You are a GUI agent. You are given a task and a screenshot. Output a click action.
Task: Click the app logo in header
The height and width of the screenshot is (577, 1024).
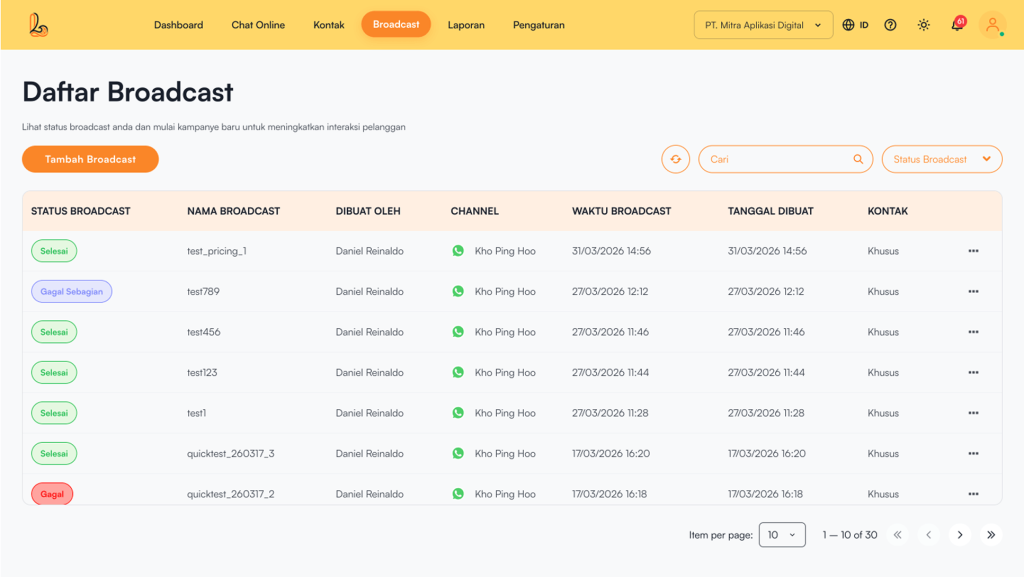tap(38, 25)
